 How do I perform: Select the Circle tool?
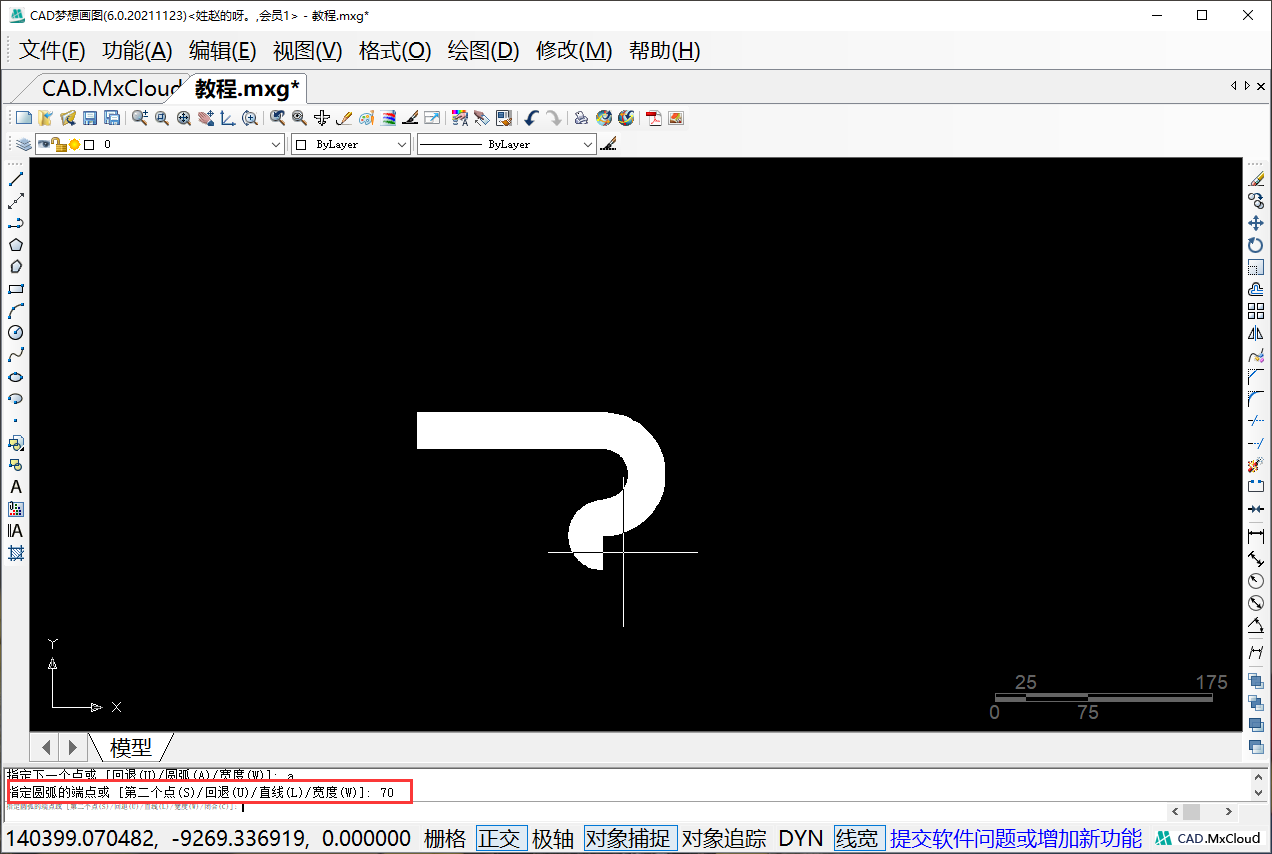[x=16, y=333]
